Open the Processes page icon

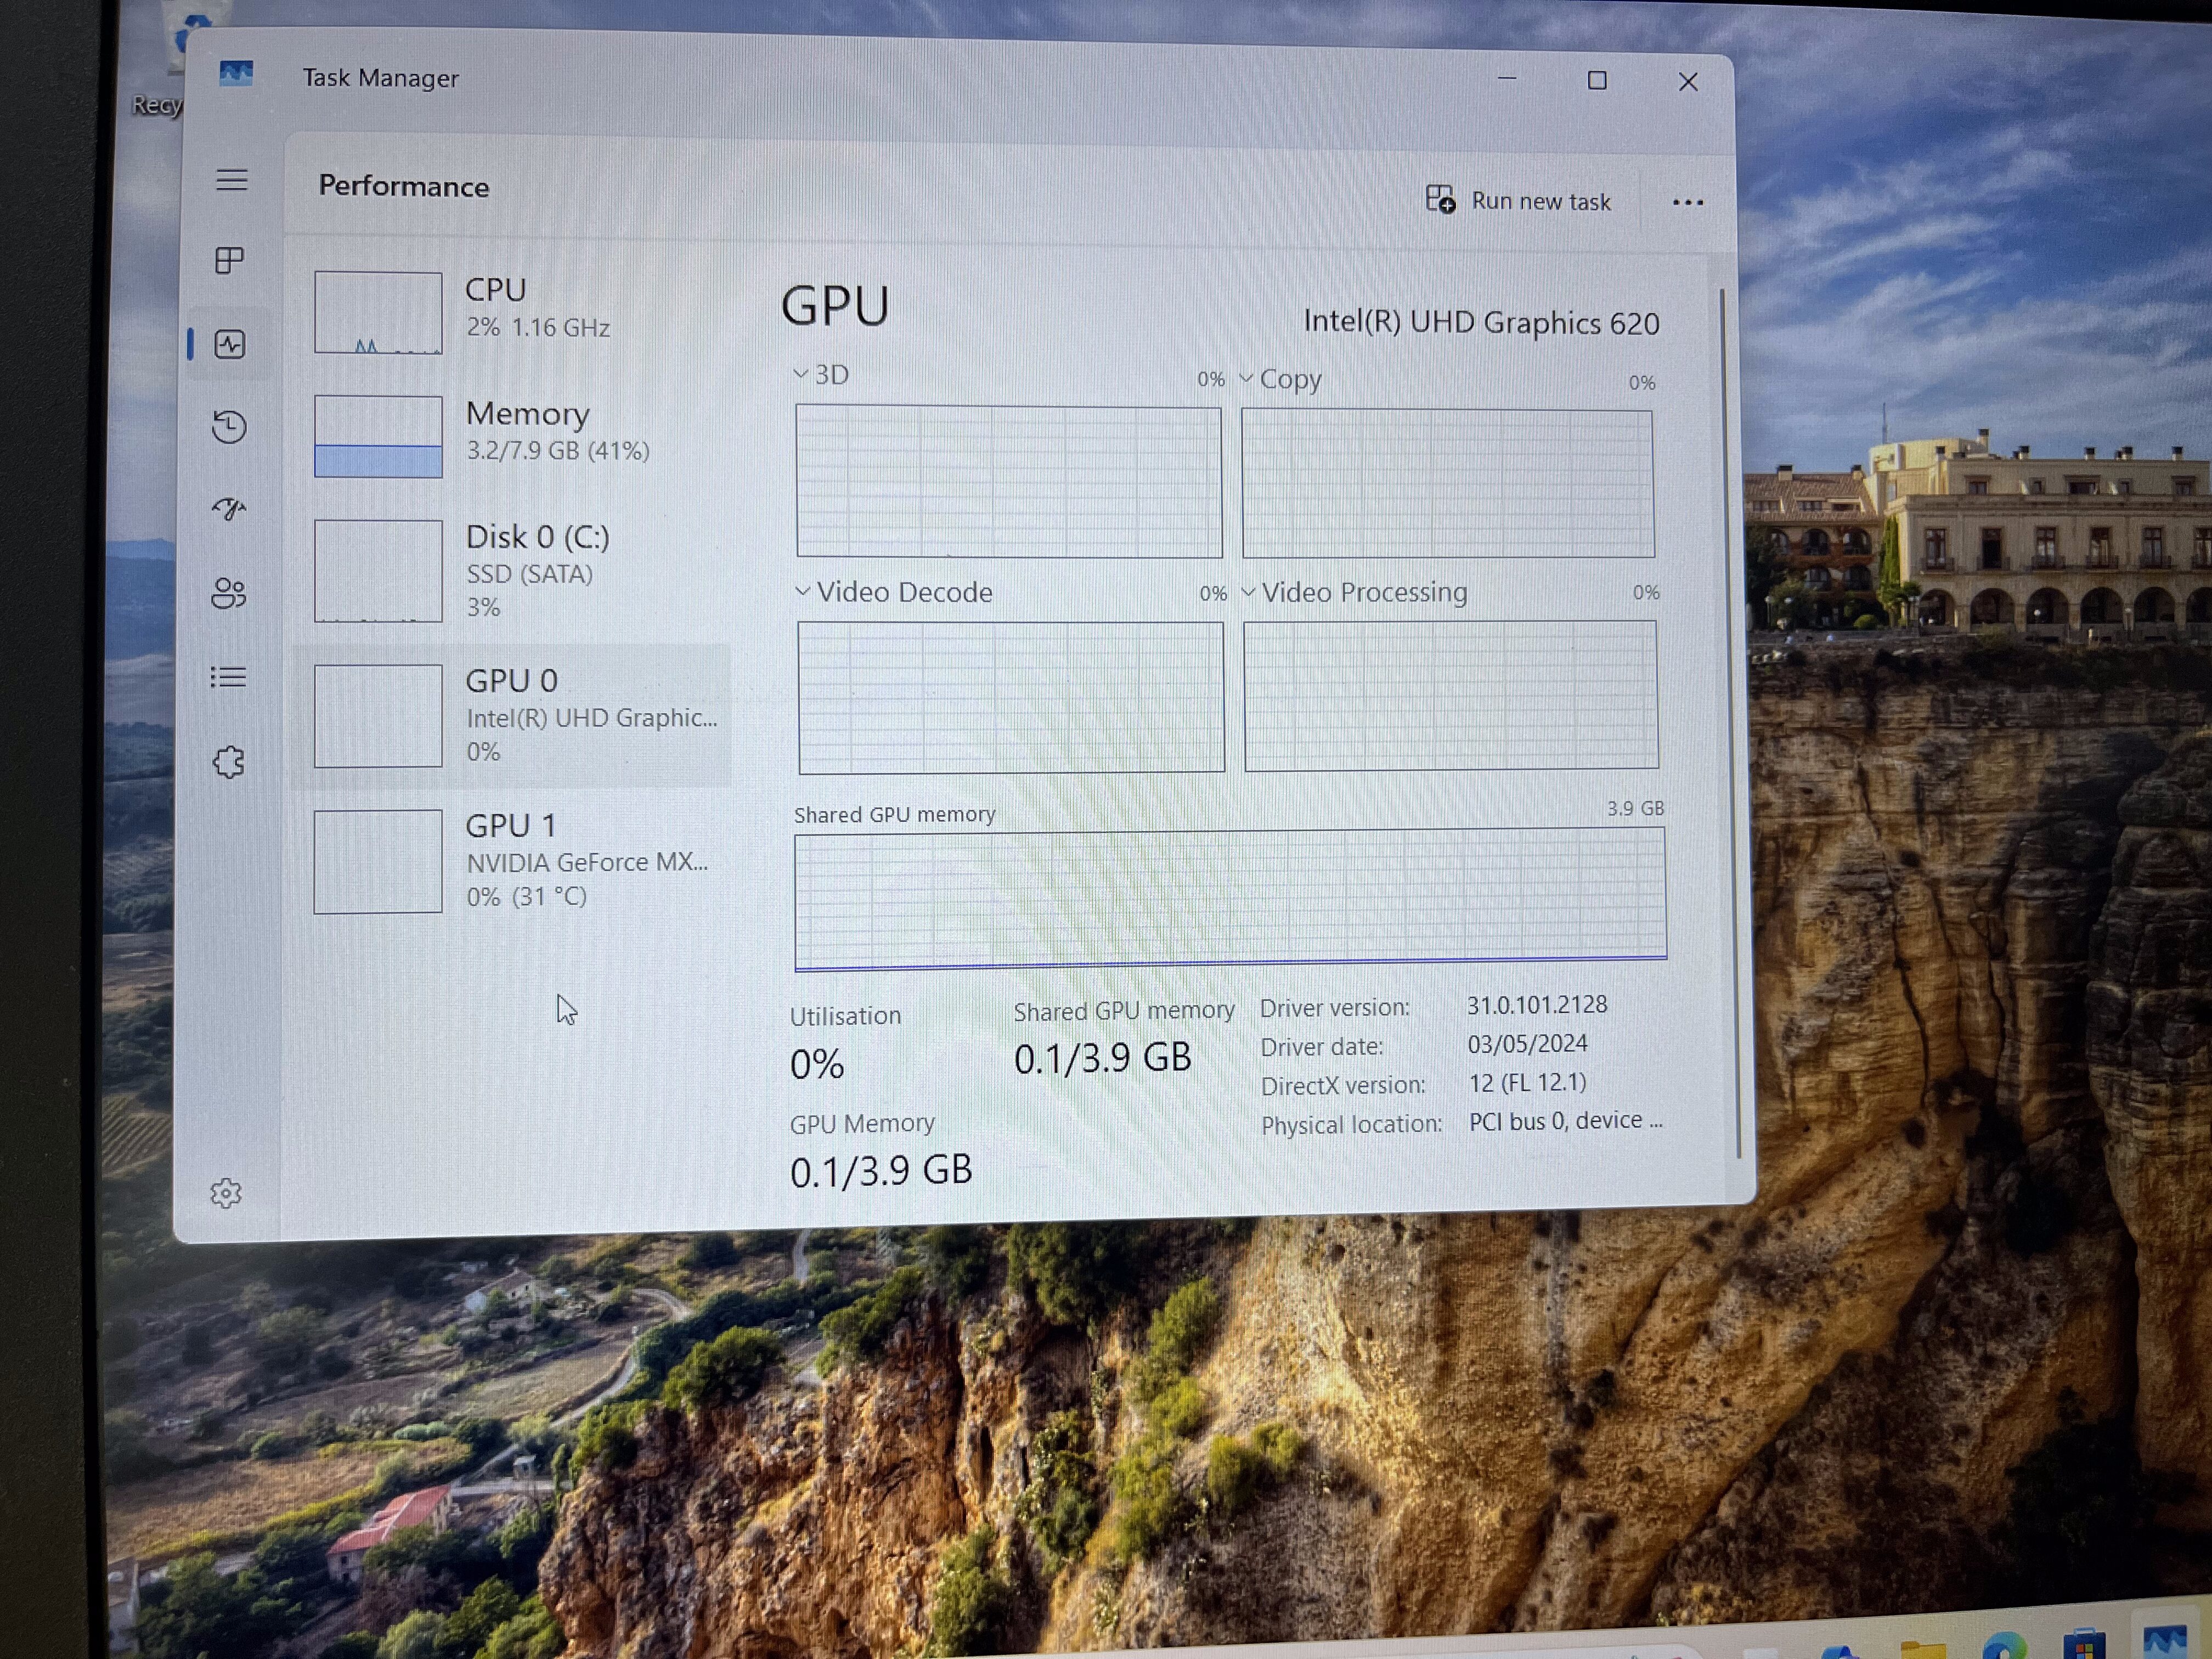tap(230, 261)
